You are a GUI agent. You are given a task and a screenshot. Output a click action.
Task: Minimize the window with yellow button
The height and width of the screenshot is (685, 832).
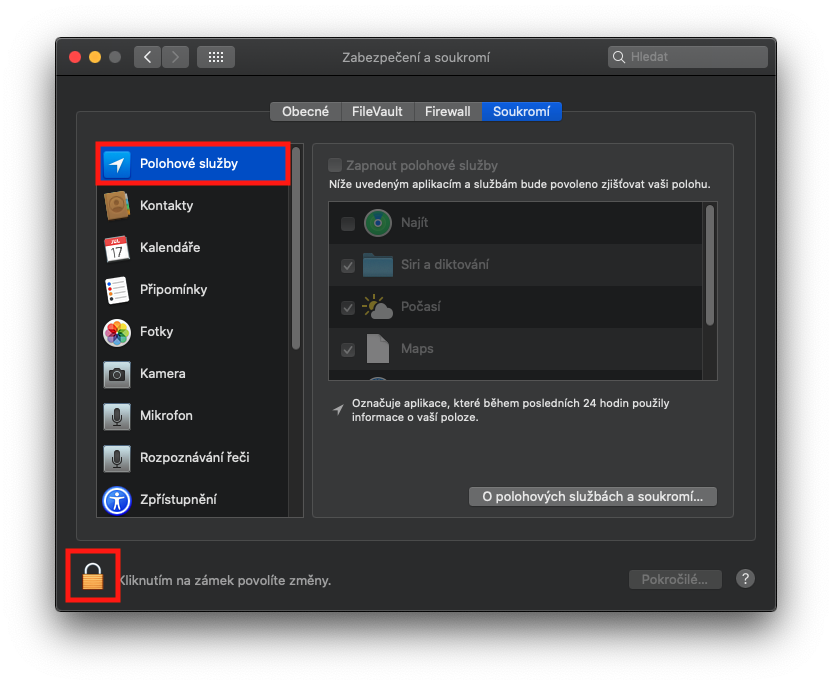click(95, 57)
